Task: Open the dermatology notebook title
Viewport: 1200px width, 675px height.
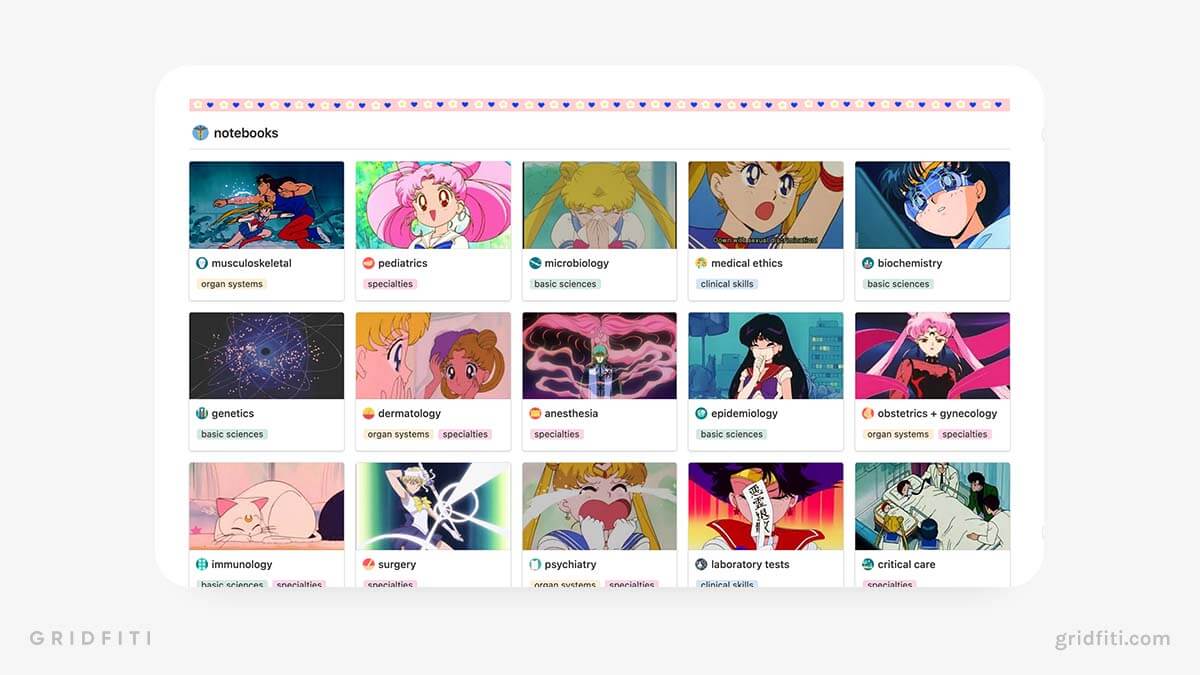Action: coord(409,414)
